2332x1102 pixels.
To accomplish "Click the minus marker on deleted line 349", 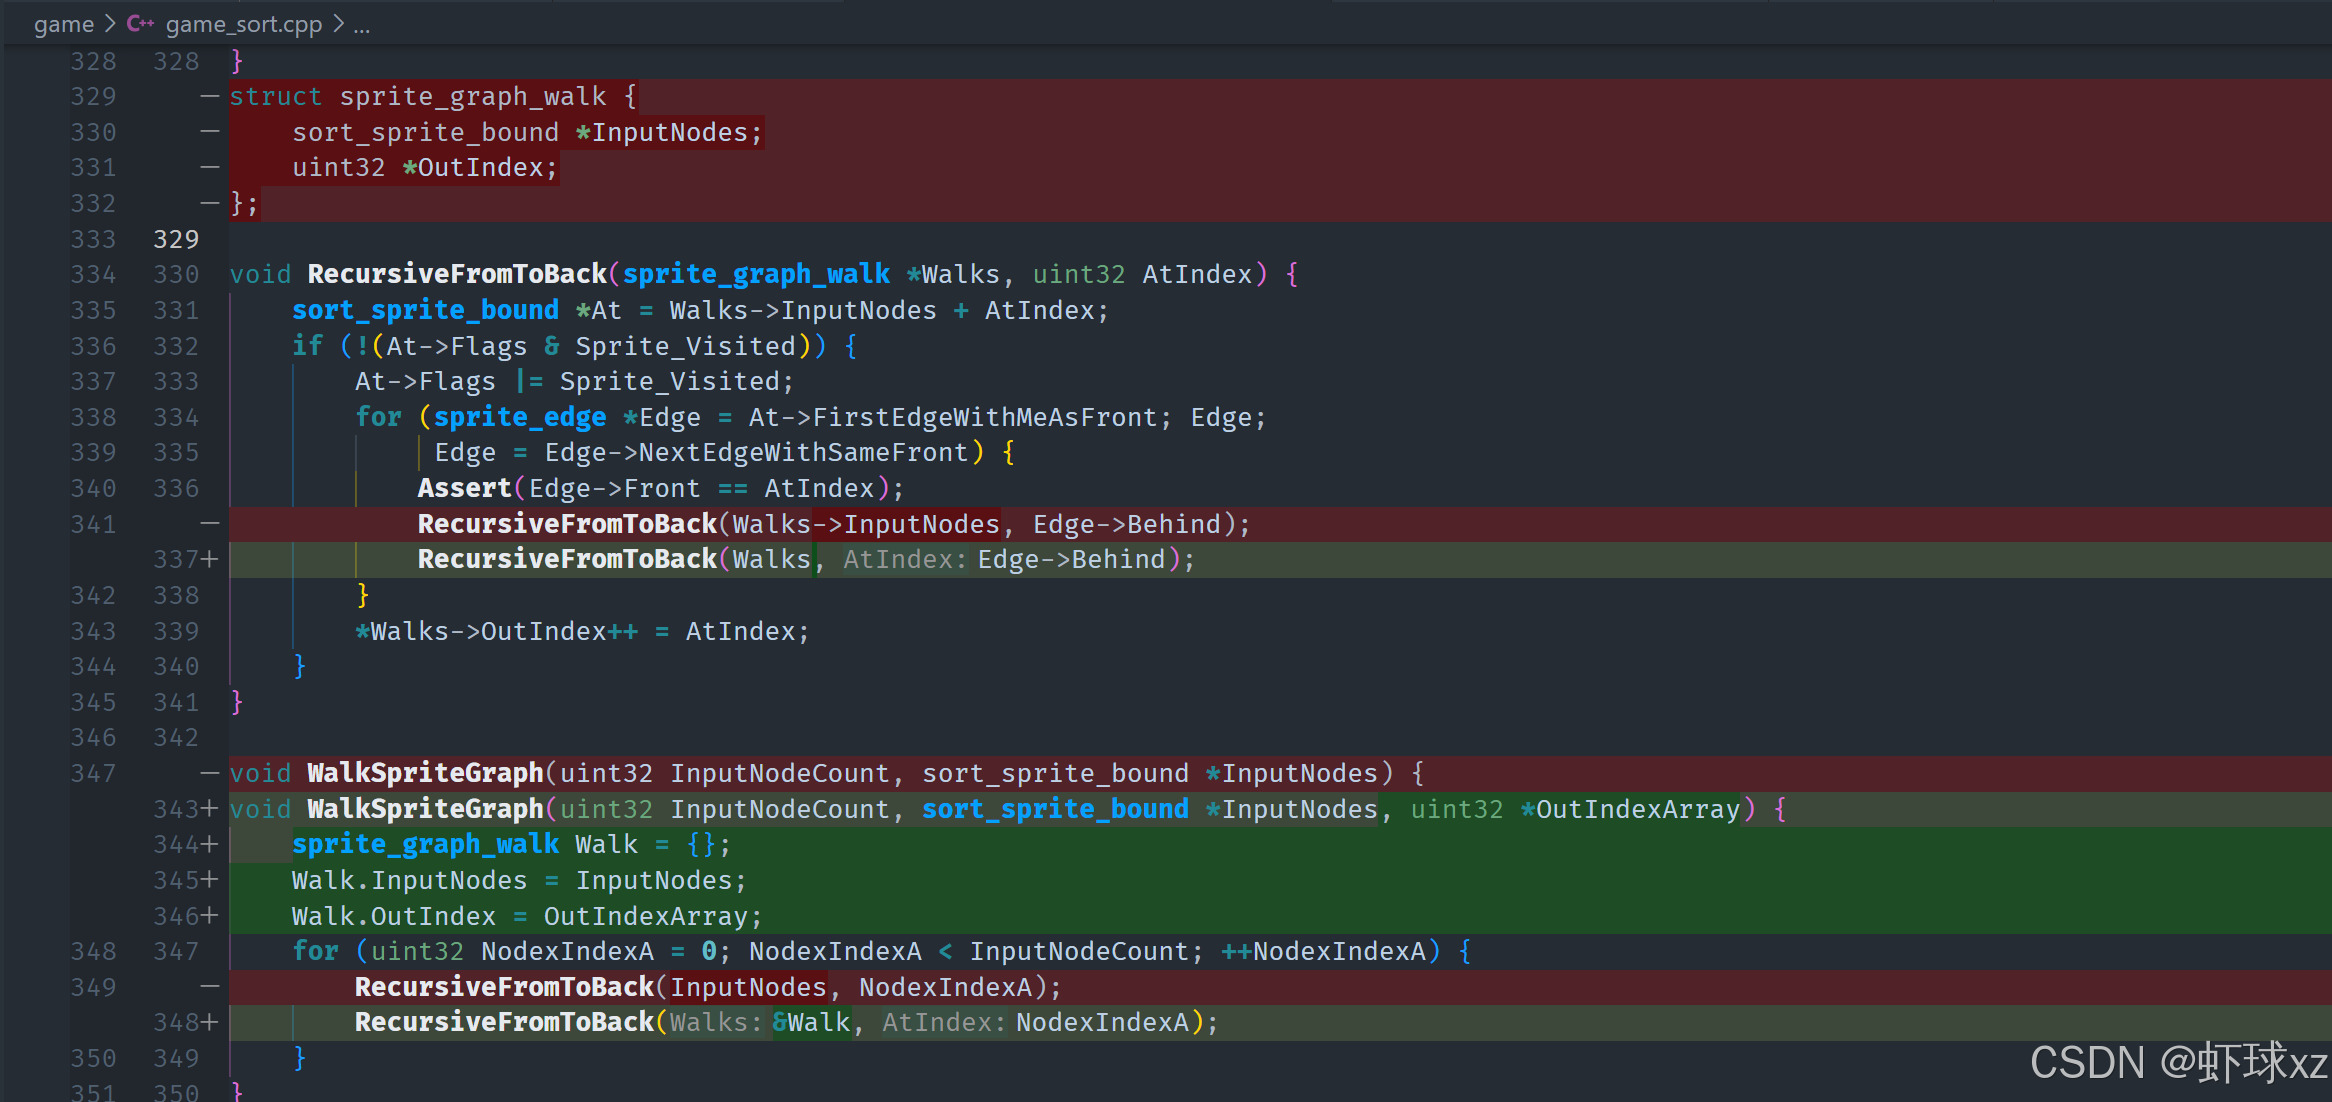I will [209, 987].
